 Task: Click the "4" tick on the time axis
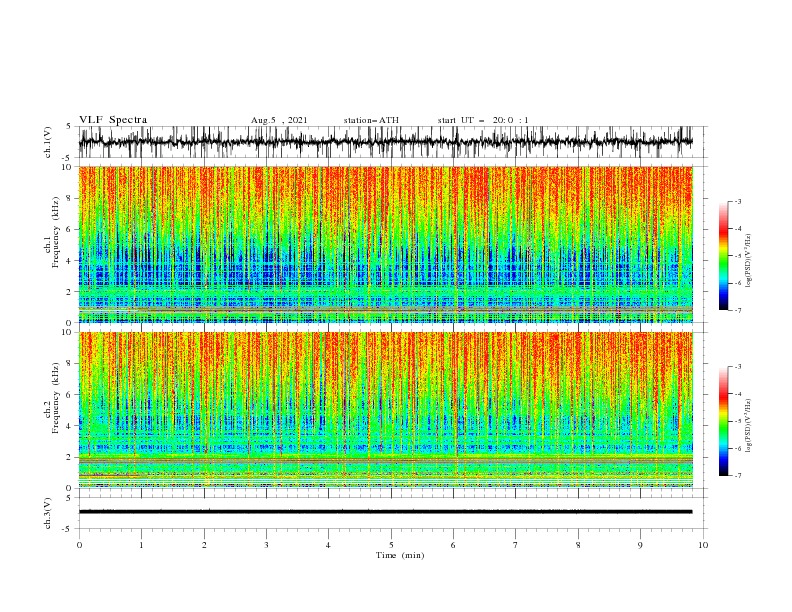click(328, 545)
